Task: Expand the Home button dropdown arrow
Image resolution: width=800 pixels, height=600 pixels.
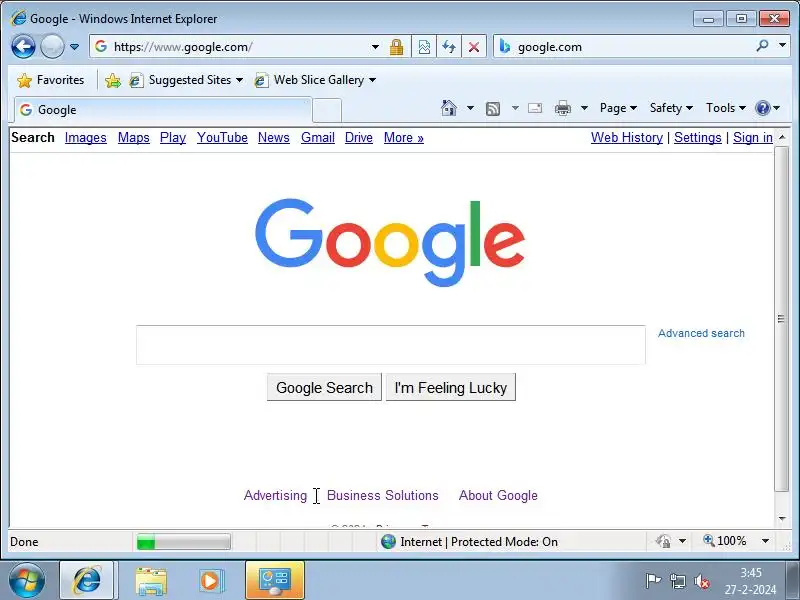Action: click(470, 108)
